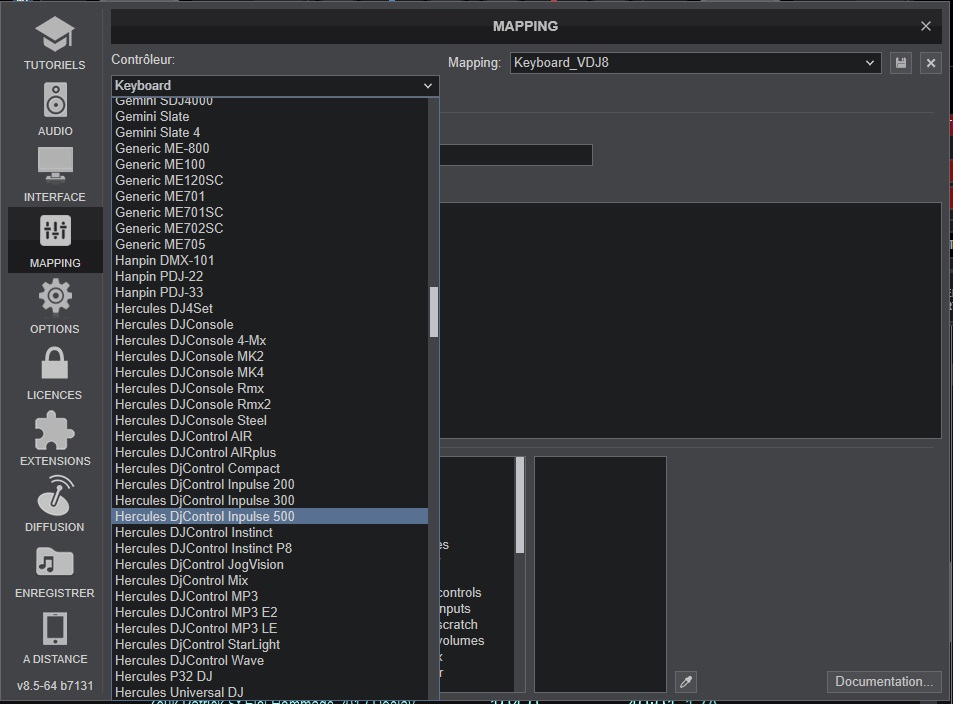
Task: Open the Licences padlock section
Action: tap(55, 373)
